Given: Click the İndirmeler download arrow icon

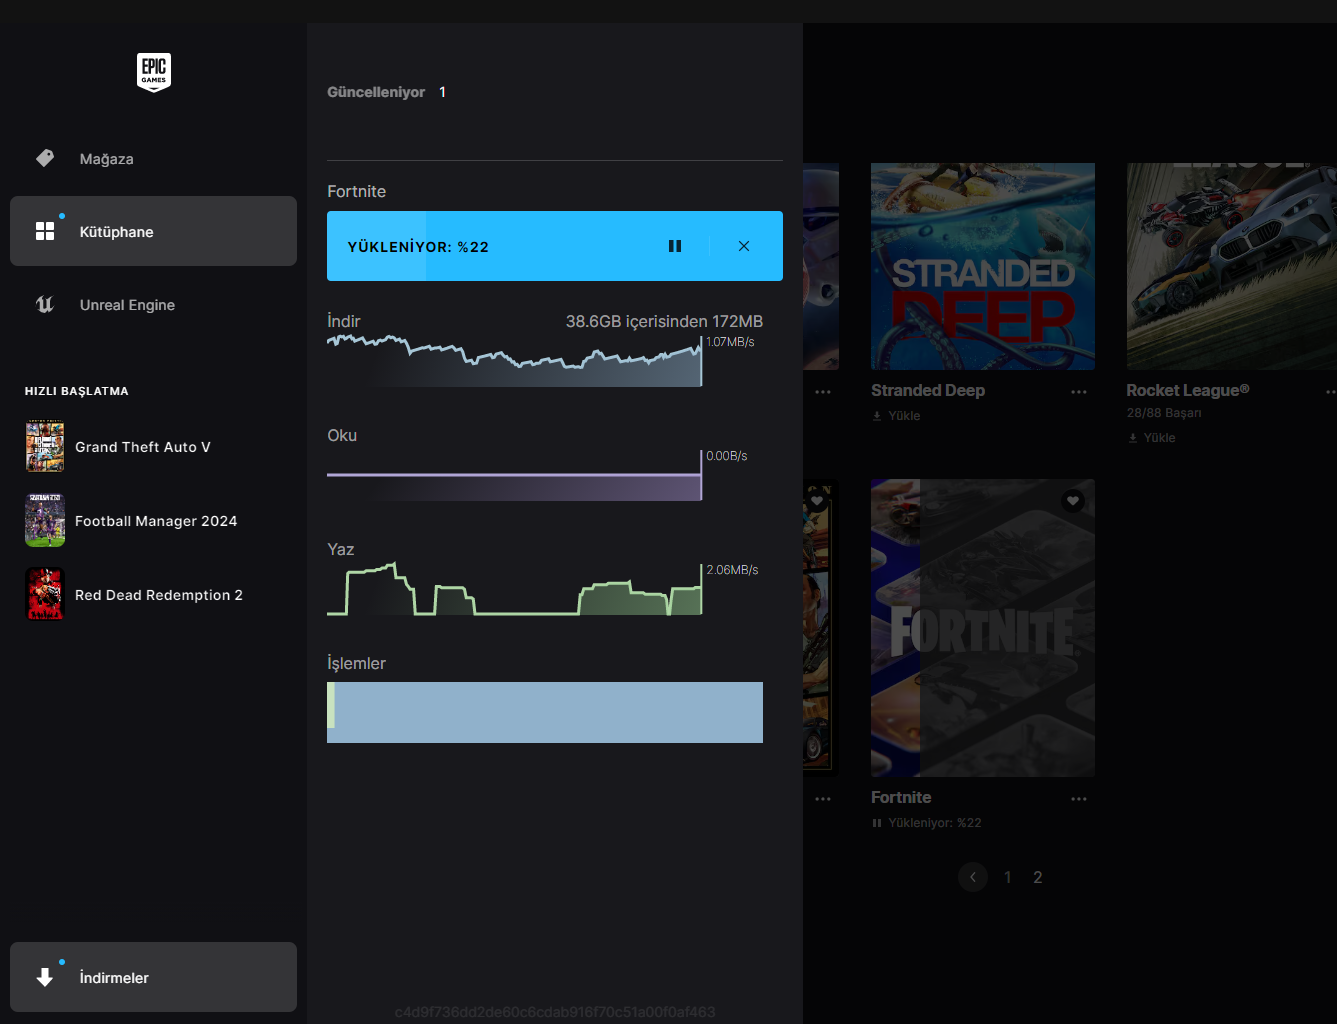Looking at the screenshot, I should point(45,977).
